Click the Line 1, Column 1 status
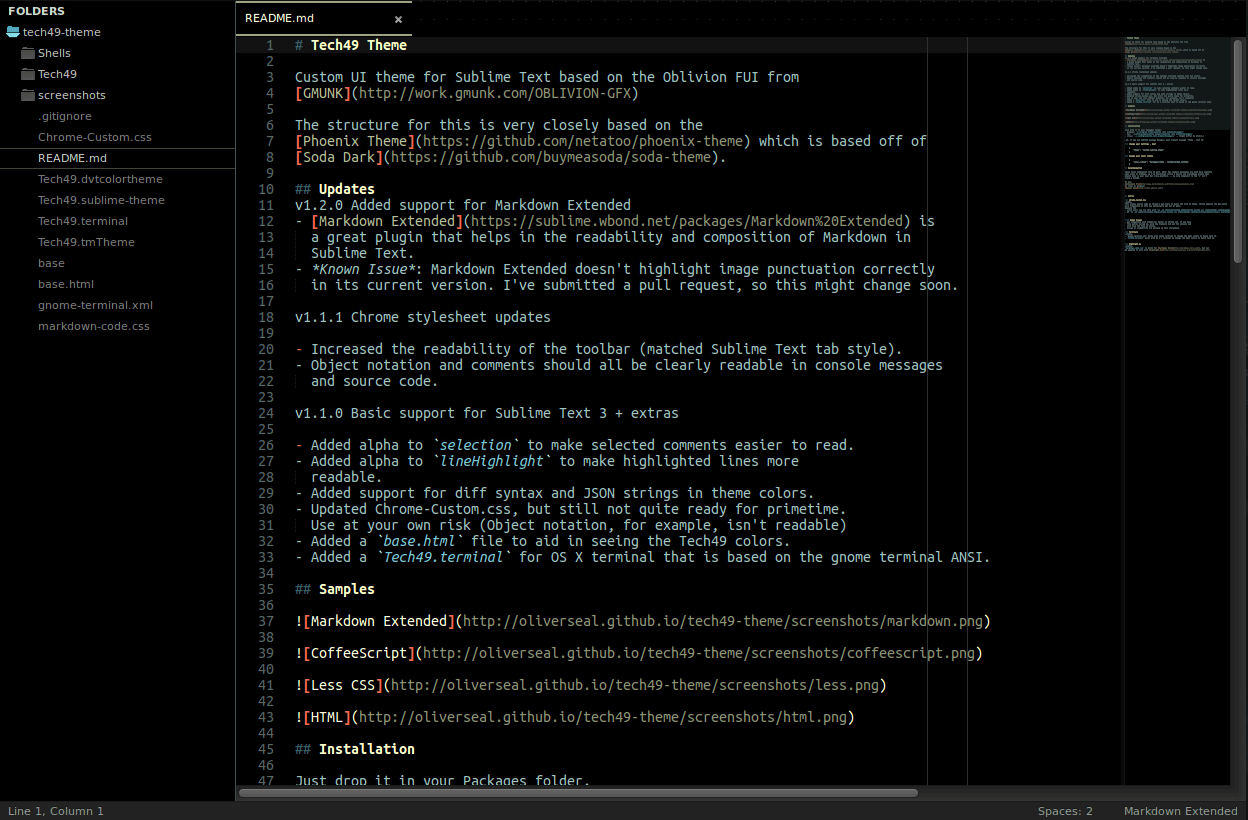 (x=56, y=811)
